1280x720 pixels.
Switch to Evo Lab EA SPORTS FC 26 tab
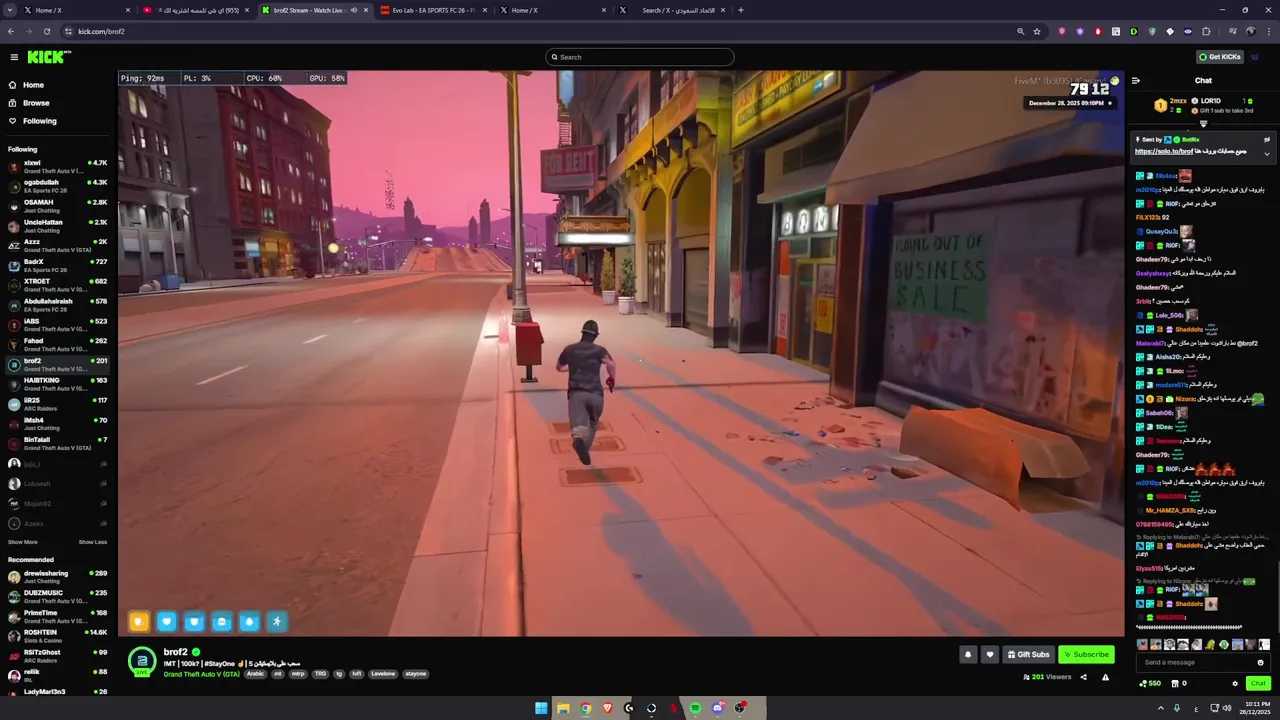[432, 10]
